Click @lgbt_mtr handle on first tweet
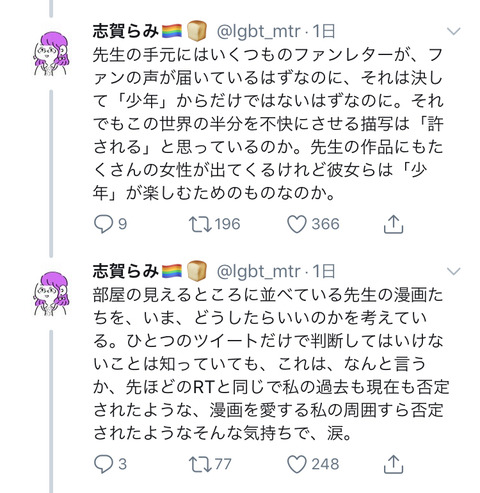Screen dimensions: 480x493 click(x=258, y=32)
